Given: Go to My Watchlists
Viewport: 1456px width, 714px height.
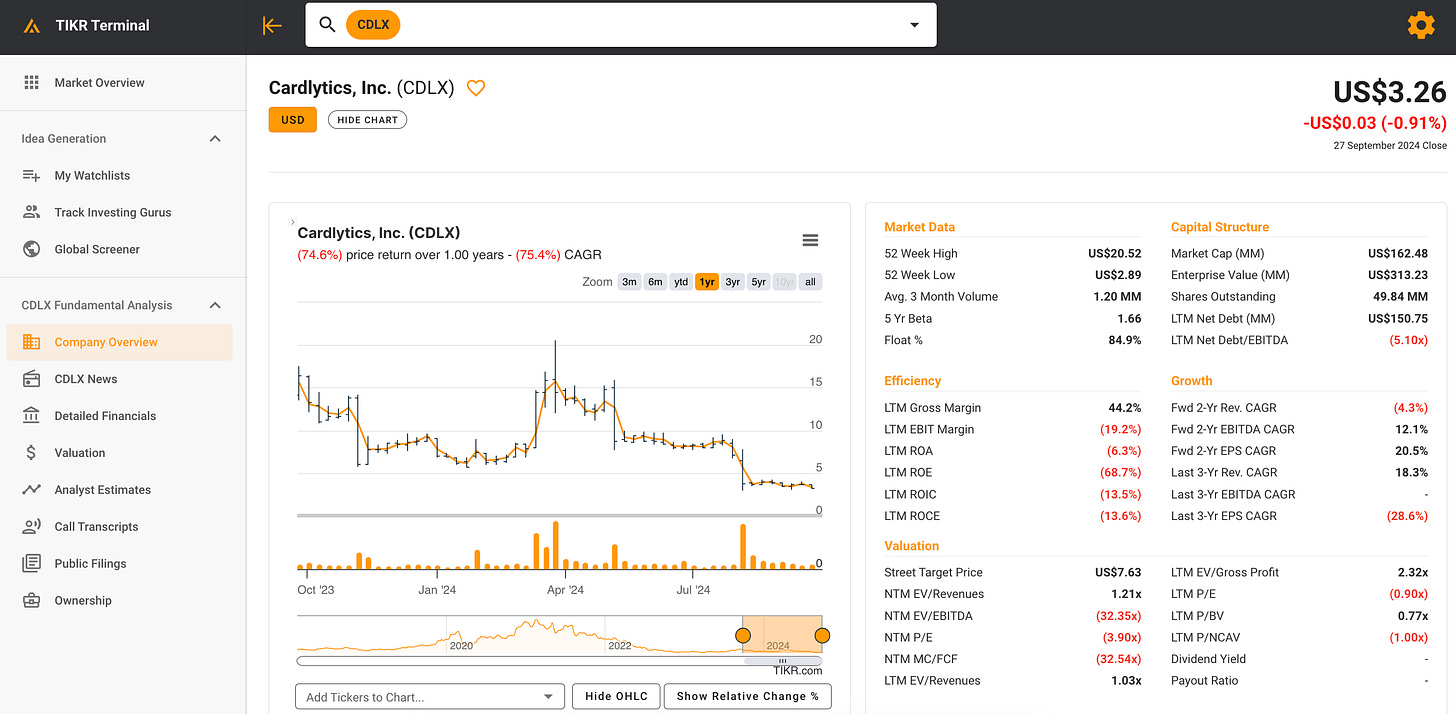Looking at the screenshot, I should click(x=92, y=176).
